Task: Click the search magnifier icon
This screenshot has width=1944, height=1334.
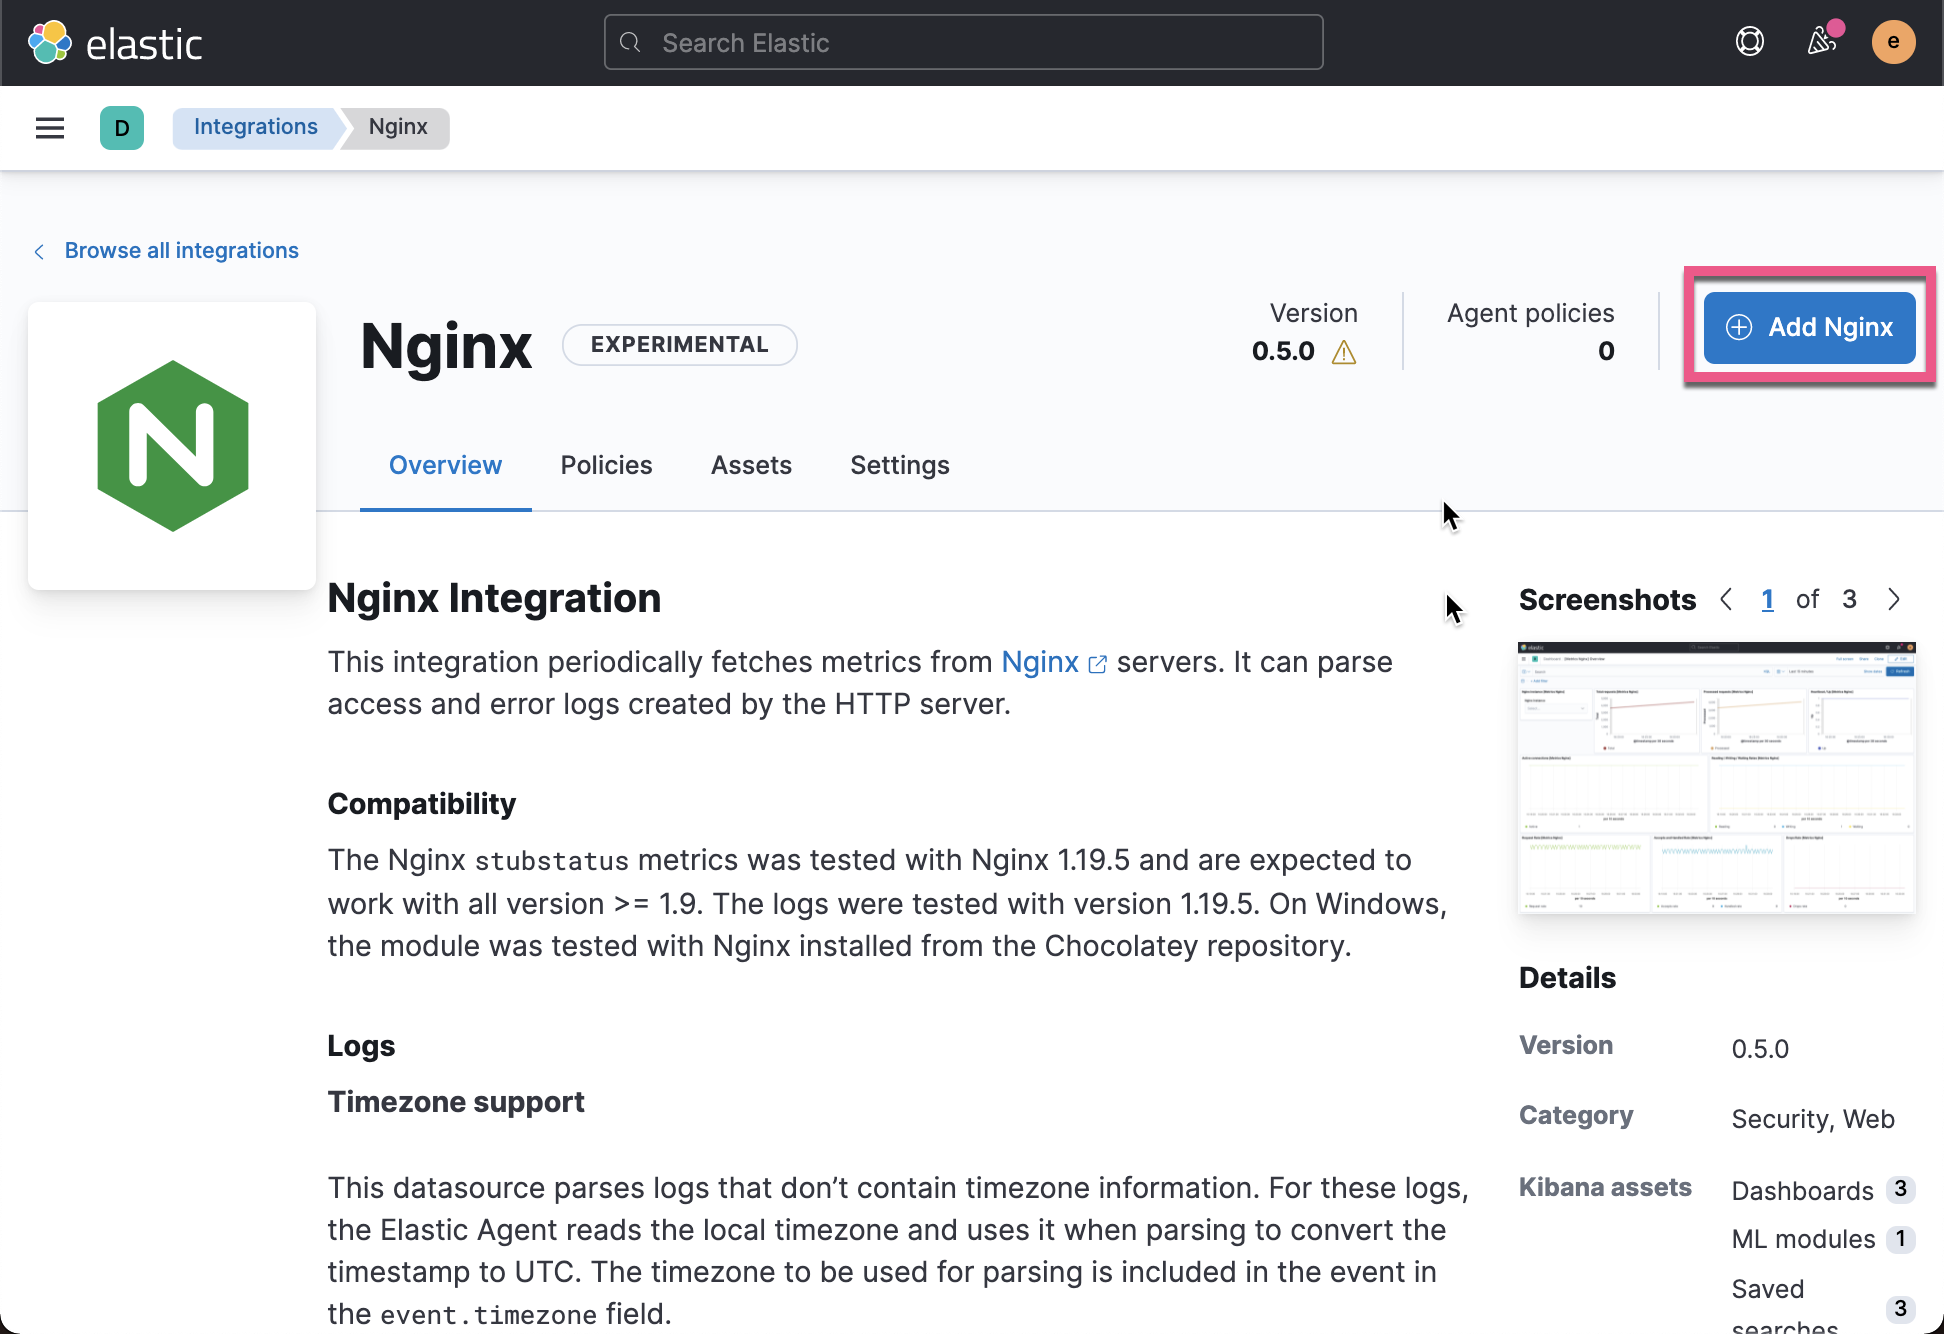Action: pyautogui.click(x=630, y=43)
